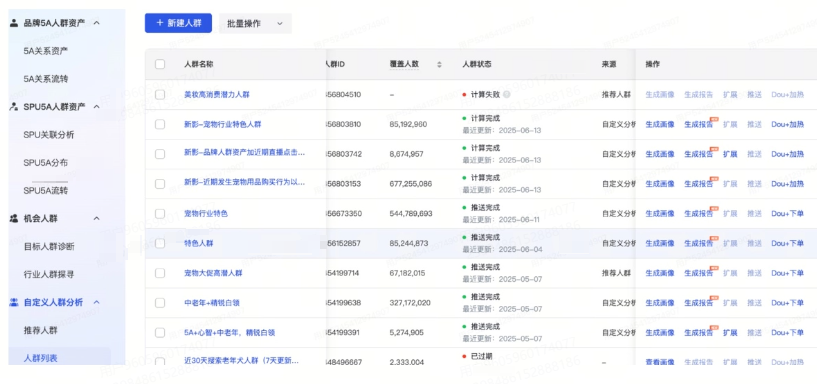The image size is (817, 384).
Task: Click 生成画像 for 新影-宠物行业特色人群
Action: (660, 125)
